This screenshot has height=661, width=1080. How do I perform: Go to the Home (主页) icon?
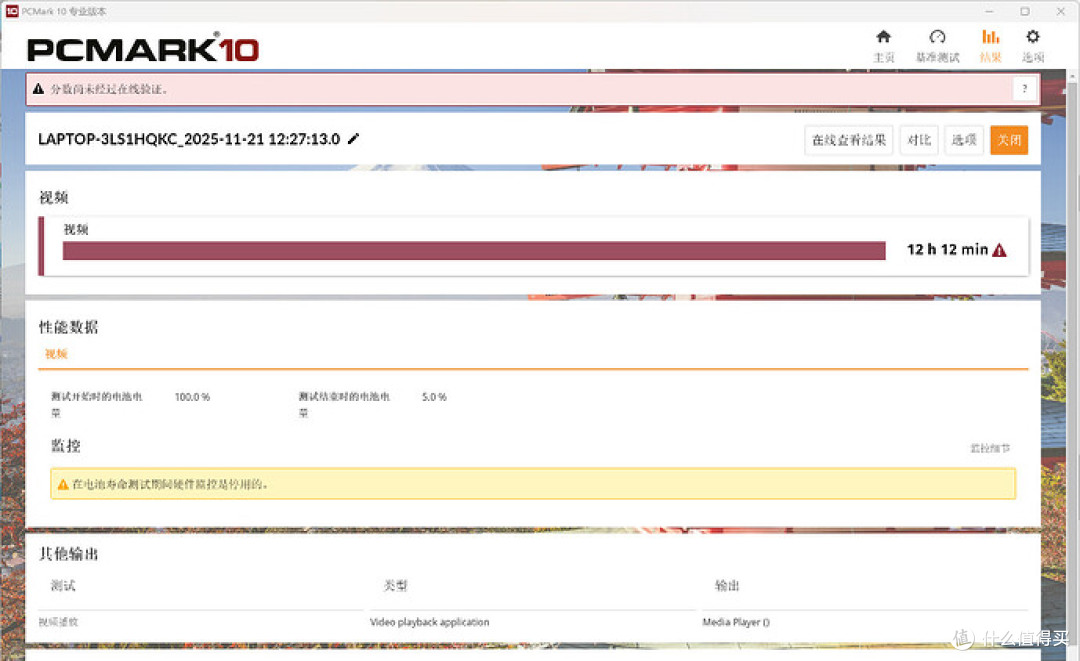[883, 37]
